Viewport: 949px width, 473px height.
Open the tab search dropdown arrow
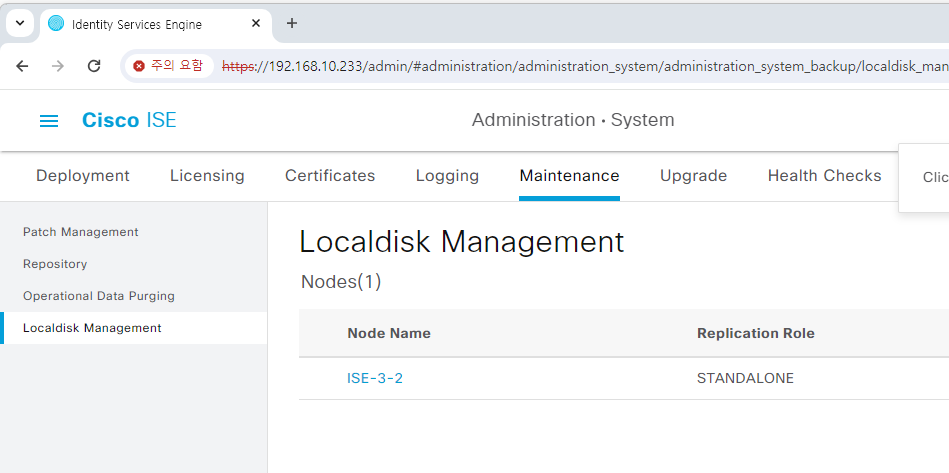[x=20, y=24]
